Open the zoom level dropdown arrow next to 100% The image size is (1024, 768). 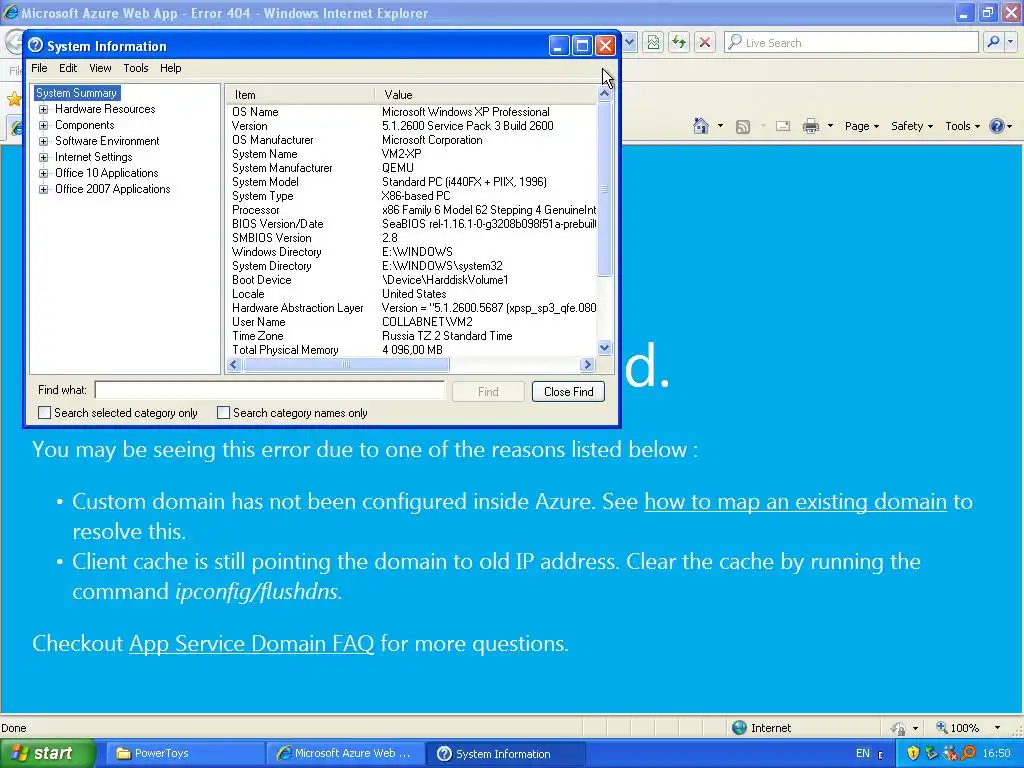997,728
